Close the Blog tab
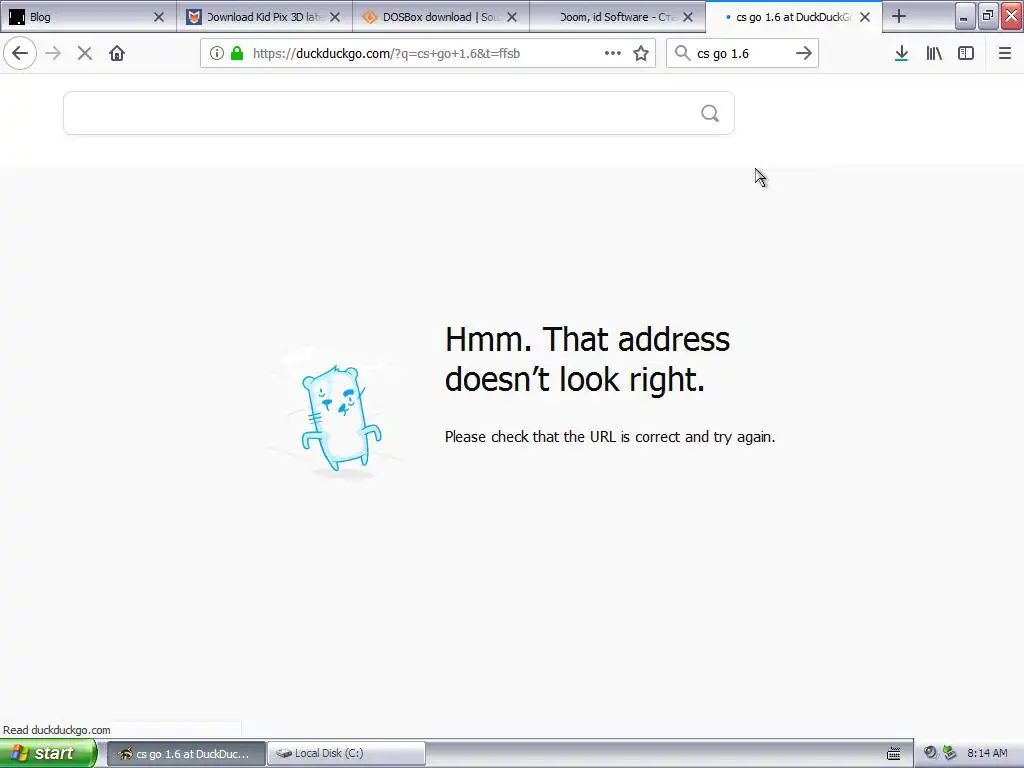The height and width of the screenshot is (768, 1024). pos(159,18)
